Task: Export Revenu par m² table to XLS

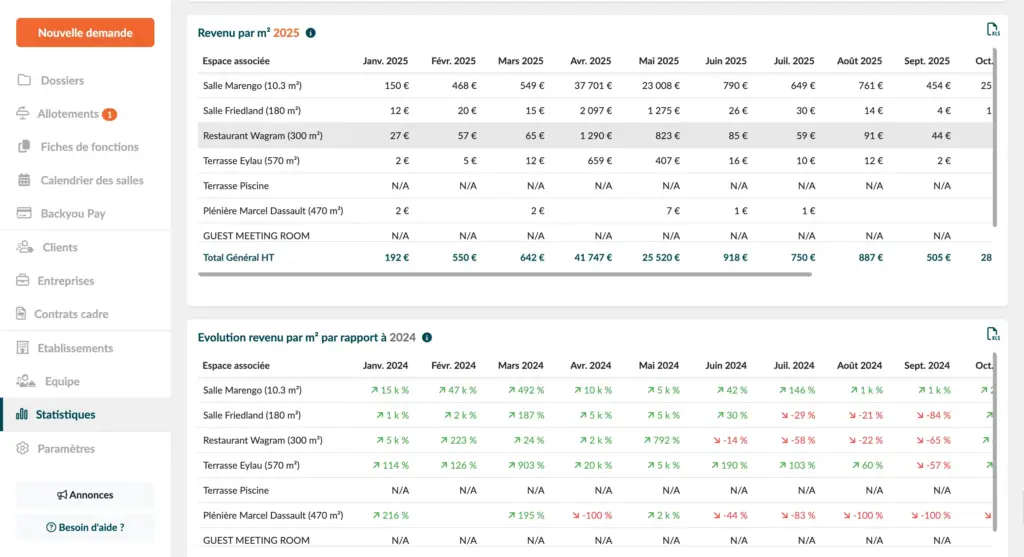Action: pos(992,30)
